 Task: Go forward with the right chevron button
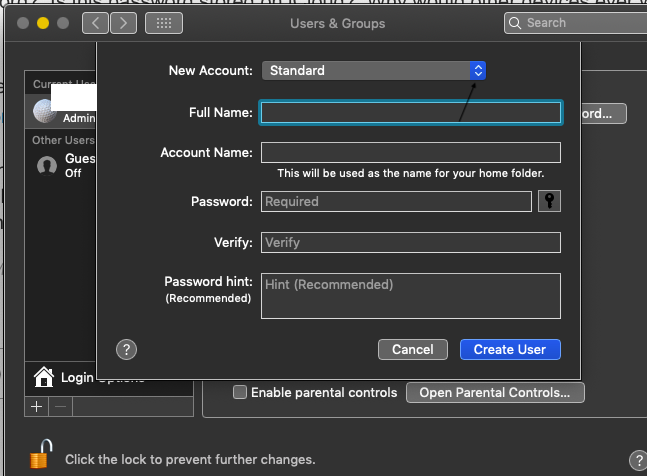tap(123, 23)
